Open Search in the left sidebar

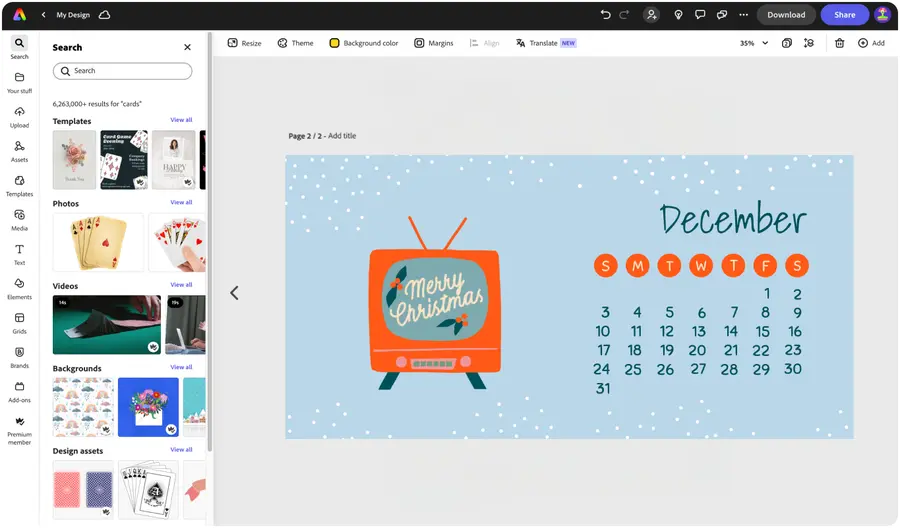tap(20, 48)
